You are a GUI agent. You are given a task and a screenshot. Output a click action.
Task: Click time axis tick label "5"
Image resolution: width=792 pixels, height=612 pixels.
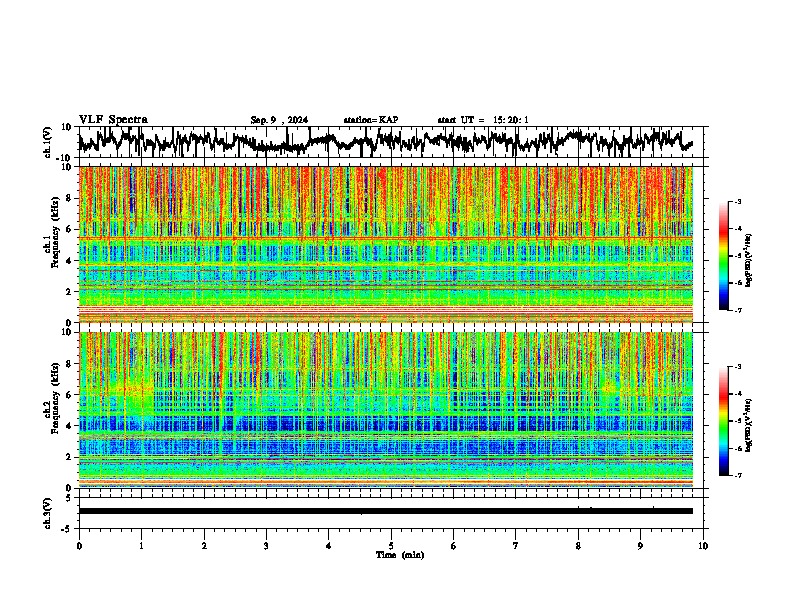[x=391, y=546]
